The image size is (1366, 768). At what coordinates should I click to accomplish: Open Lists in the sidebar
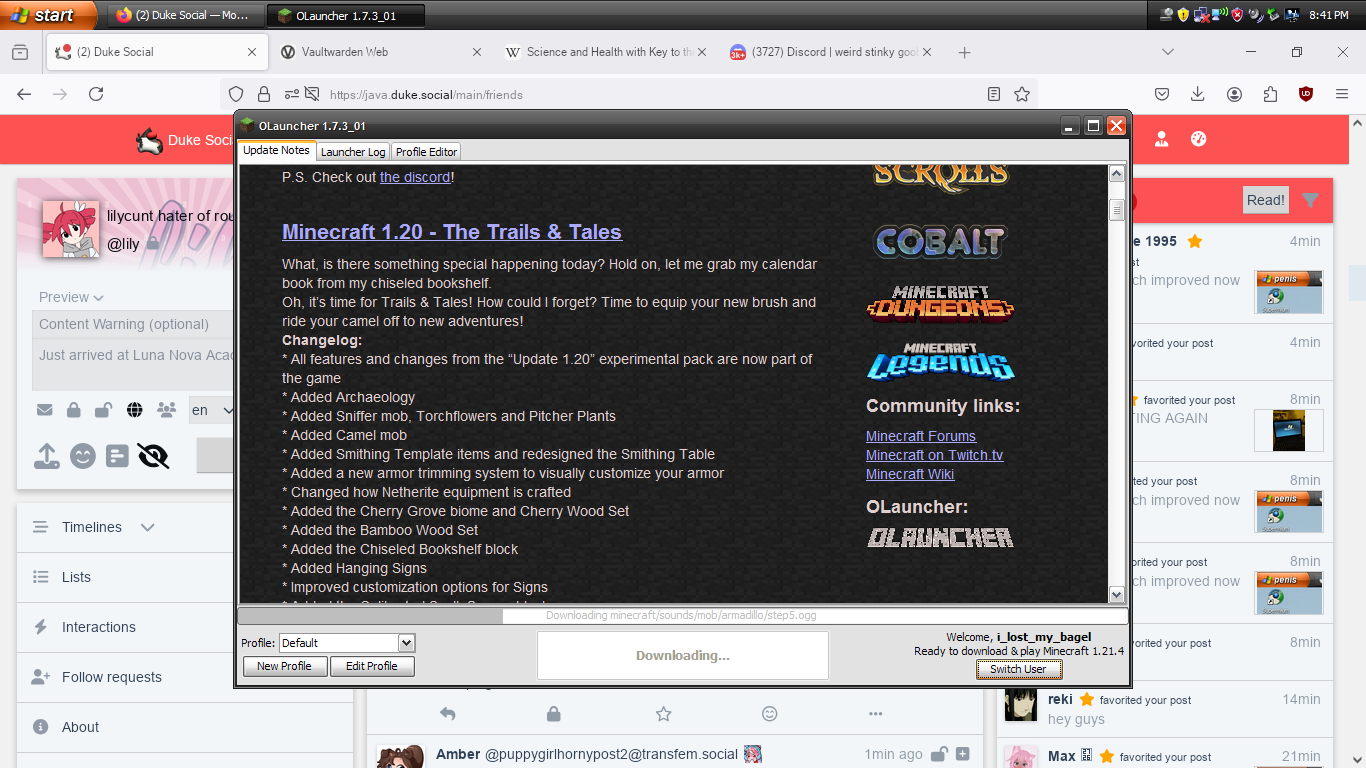[x=76, y=577]
